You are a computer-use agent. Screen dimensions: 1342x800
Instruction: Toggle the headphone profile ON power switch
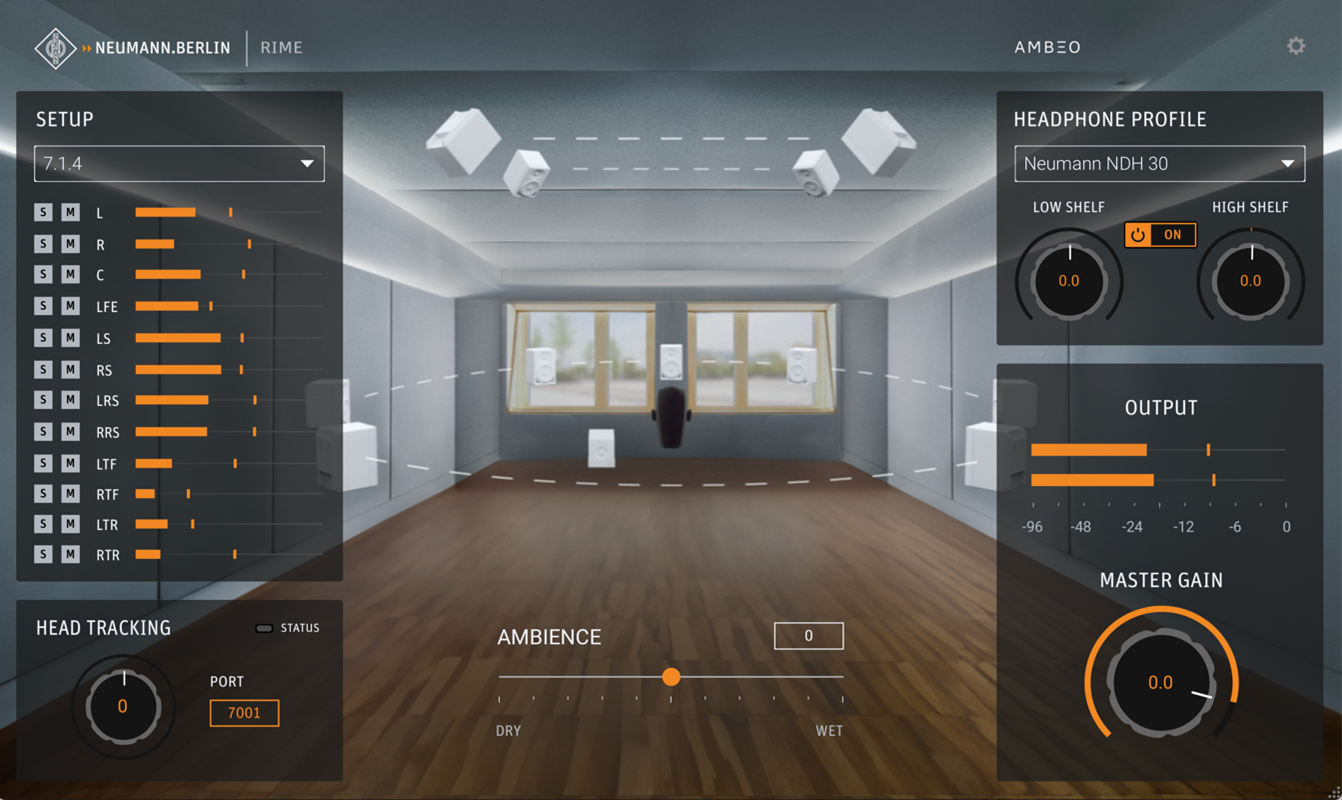click(1160, 235)
